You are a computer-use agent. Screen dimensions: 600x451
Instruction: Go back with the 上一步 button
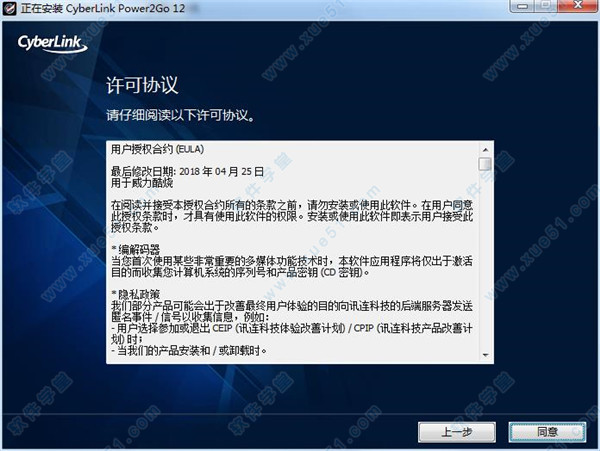(x=457, y=432)
